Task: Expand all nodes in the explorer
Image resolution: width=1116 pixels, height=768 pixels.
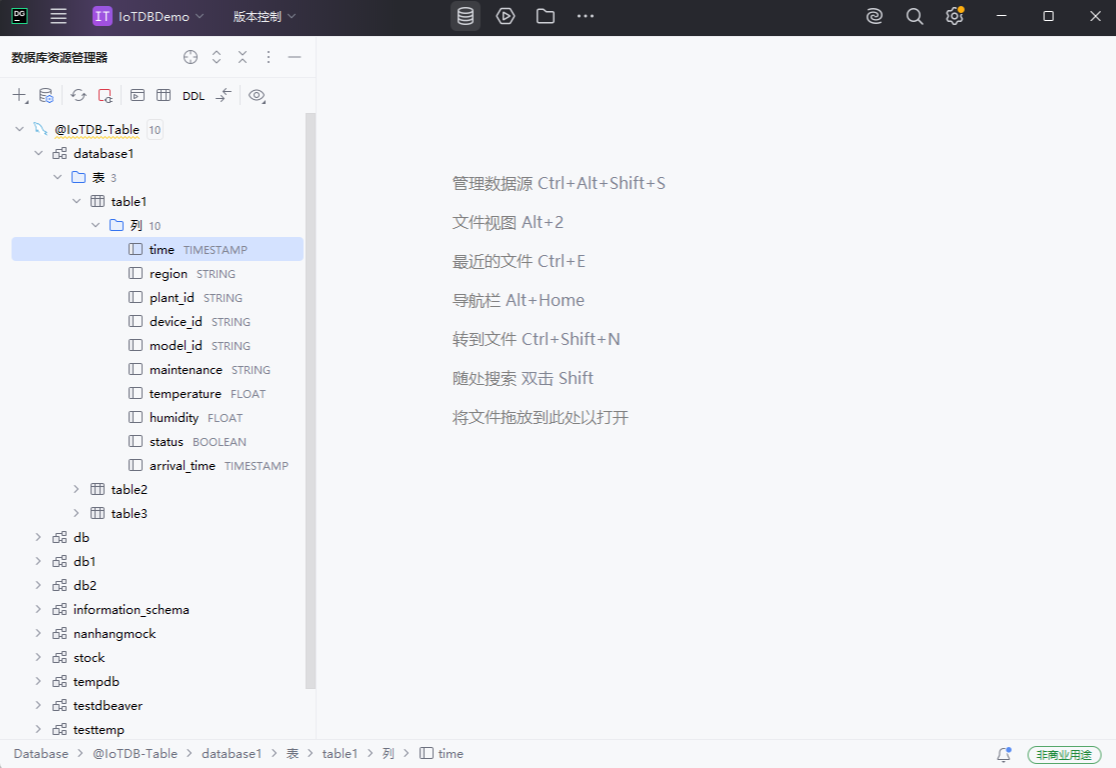Action: point(216,57)
